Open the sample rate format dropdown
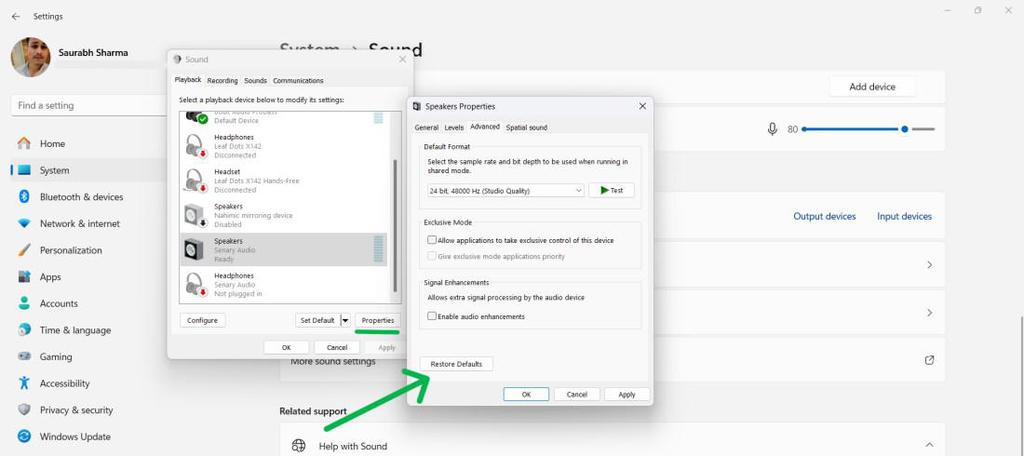 point(505,191)
